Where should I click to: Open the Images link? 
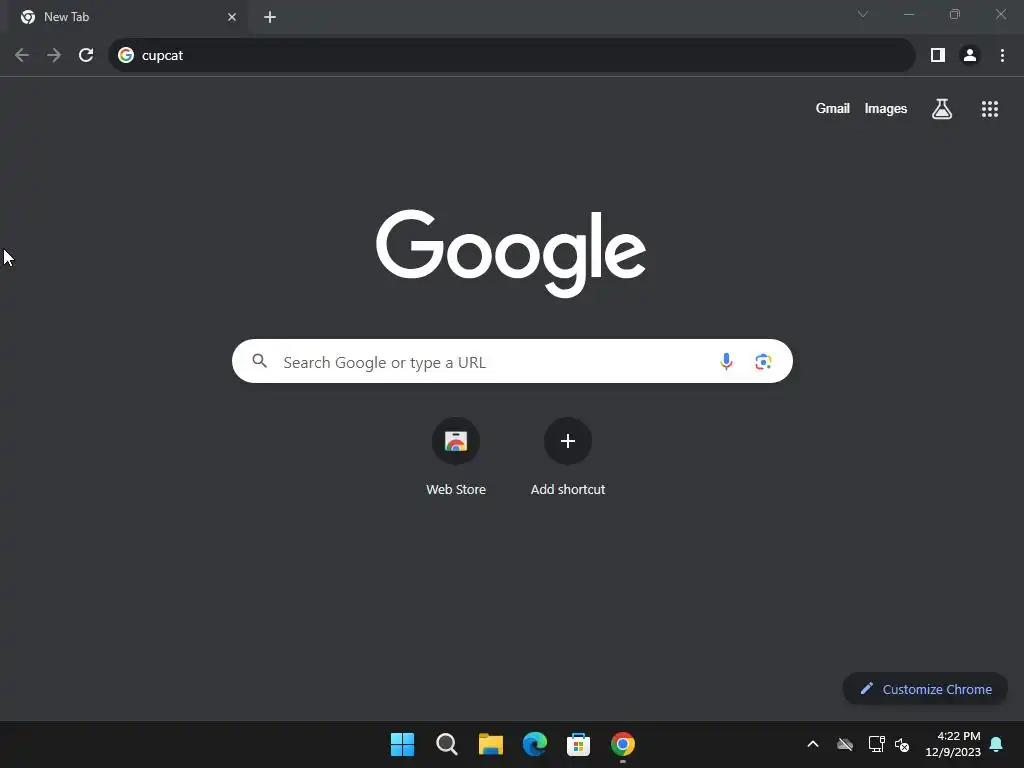tap(886, 109)
